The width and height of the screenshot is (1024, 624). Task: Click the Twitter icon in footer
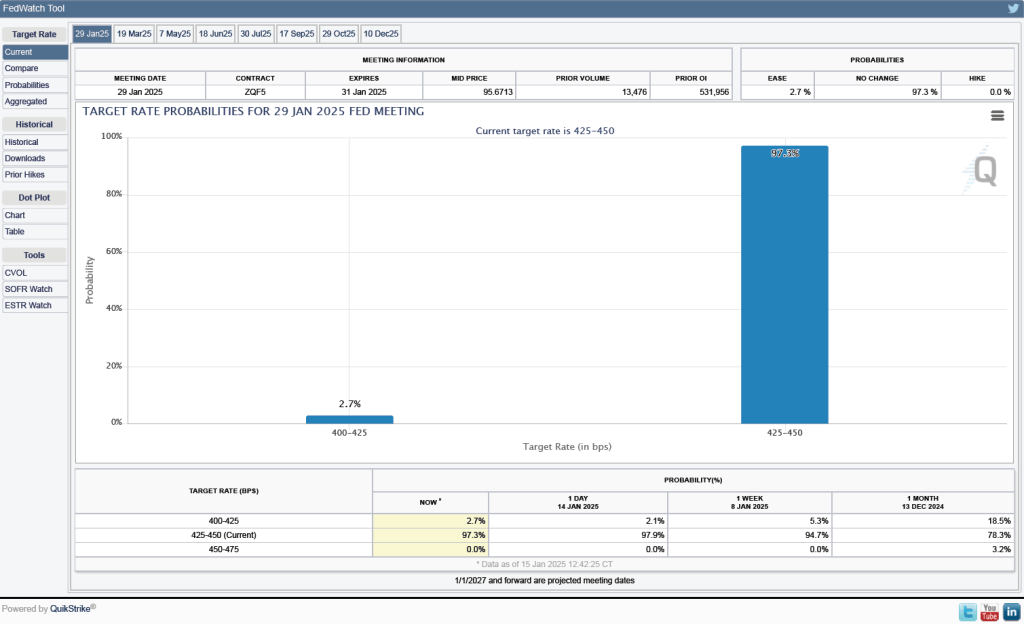tap(967, 611)
